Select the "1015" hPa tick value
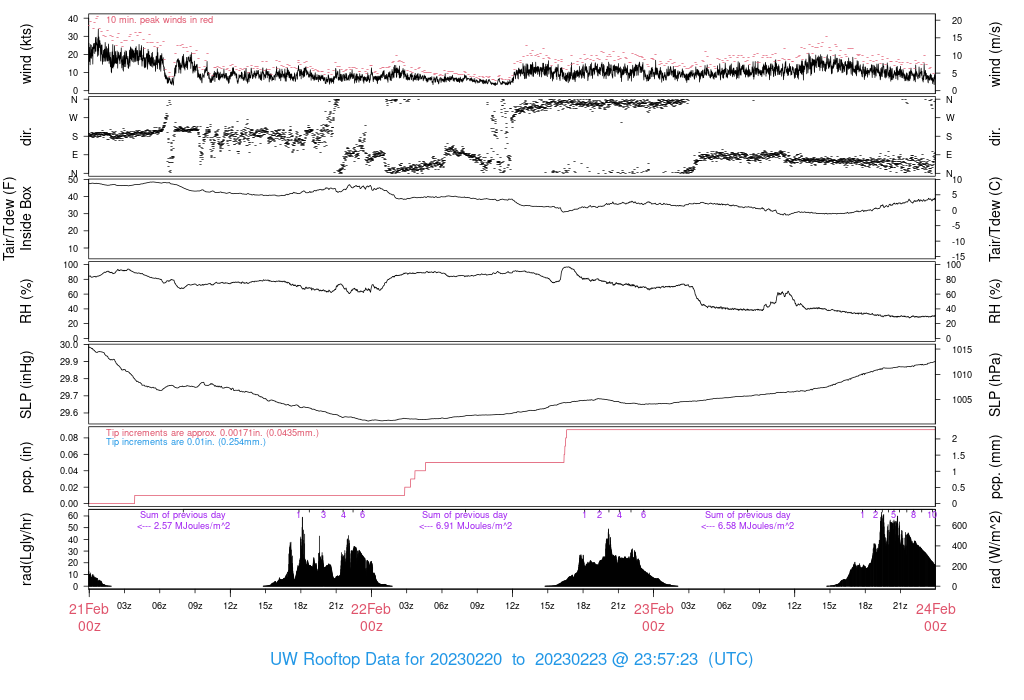1024x700 pixels. tap(961, 349)
